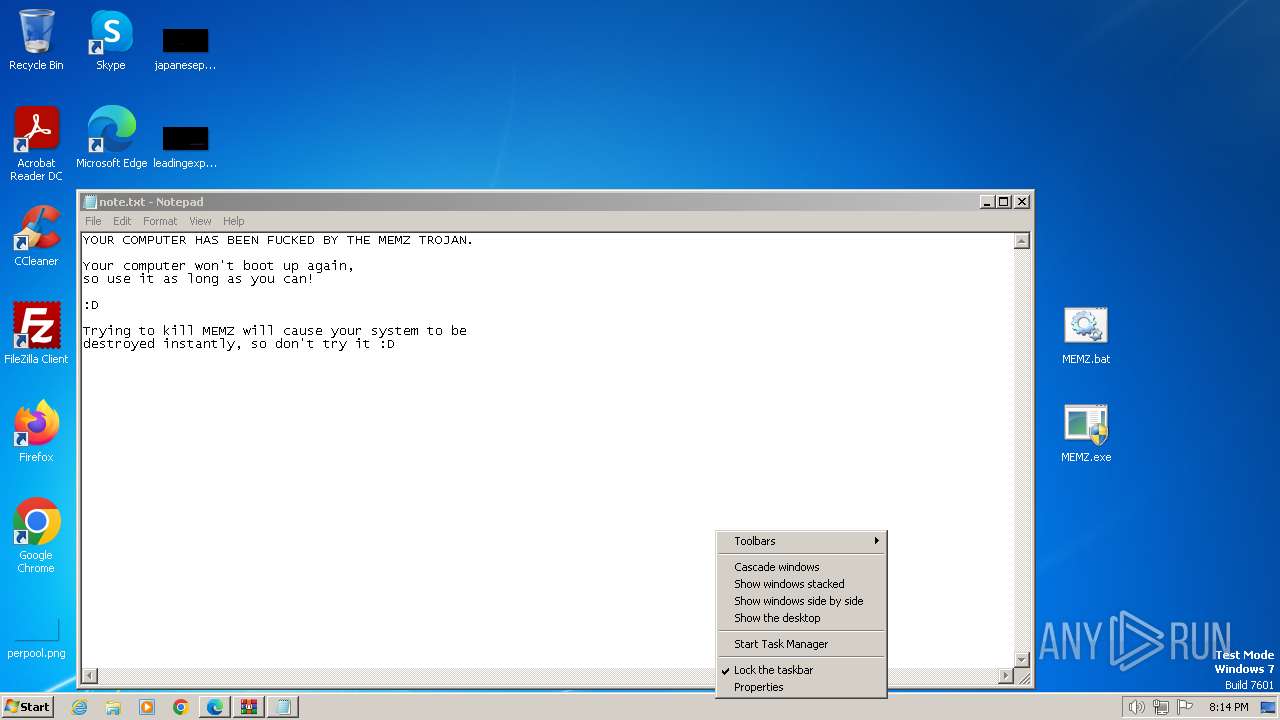The height and width of the screenshot is (720, 1280).
Task: Switch to the Notepad taskbar button
Action: [283, 707]
